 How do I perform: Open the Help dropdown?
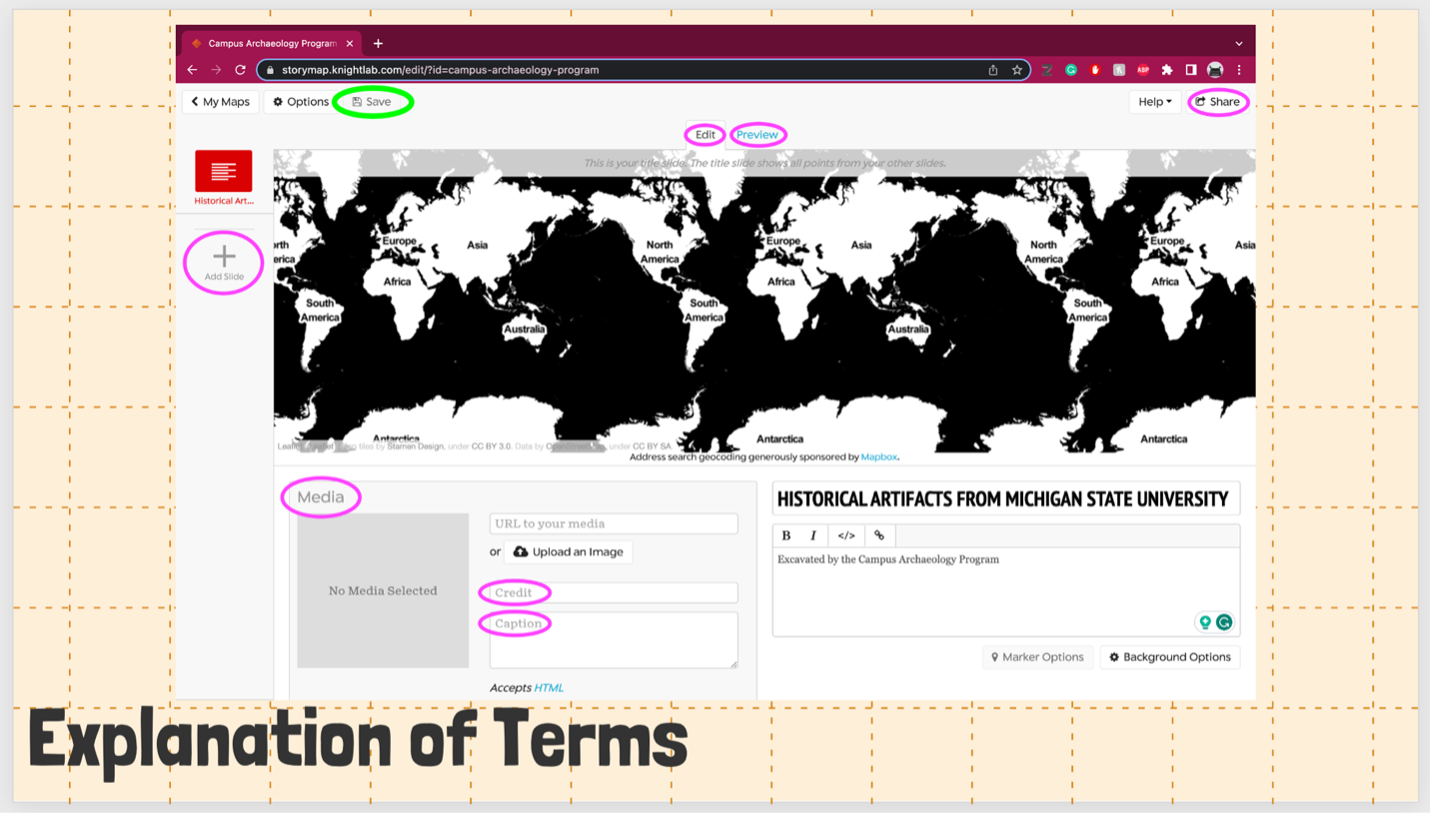pos(1155,102)
